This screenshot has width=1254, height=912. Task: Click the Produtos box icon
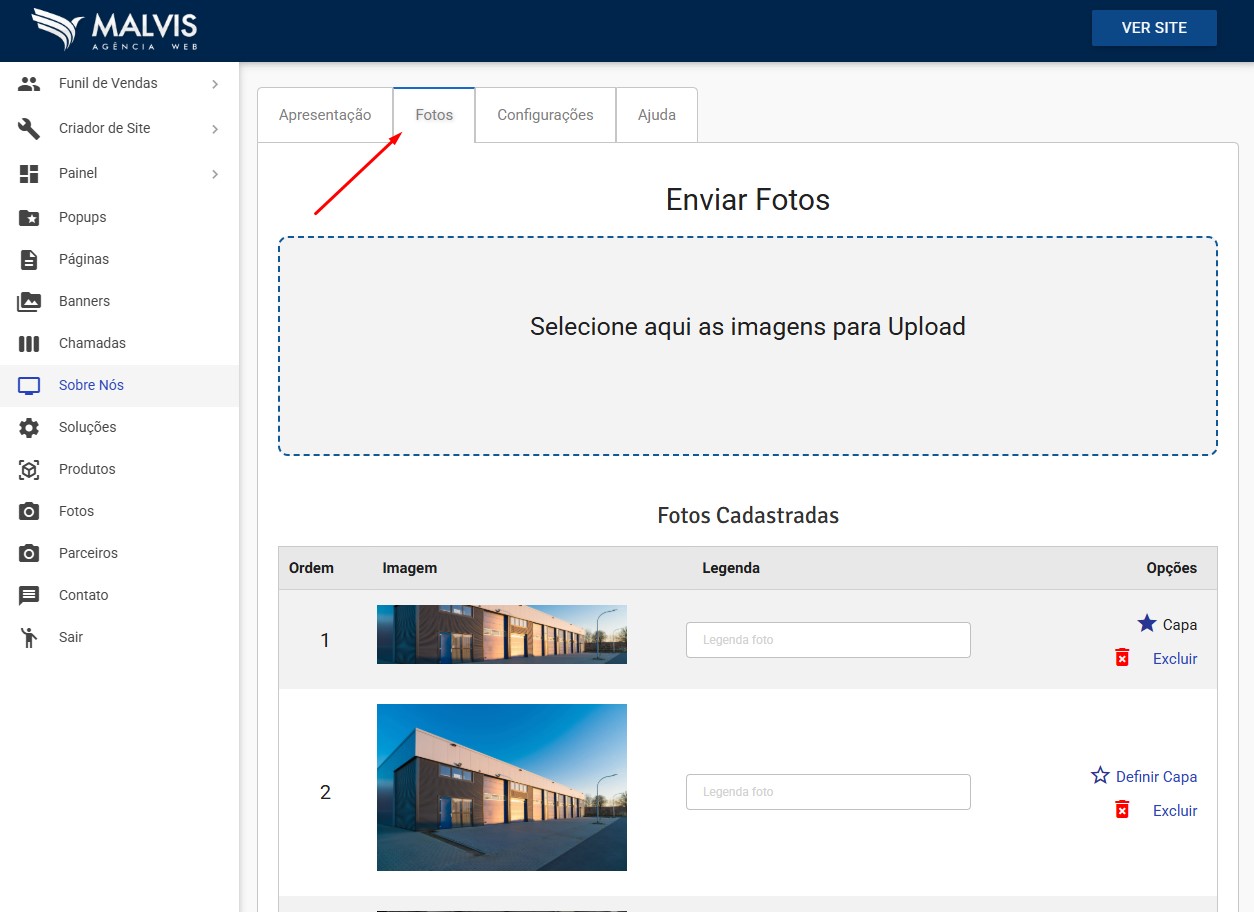point(29,470)
